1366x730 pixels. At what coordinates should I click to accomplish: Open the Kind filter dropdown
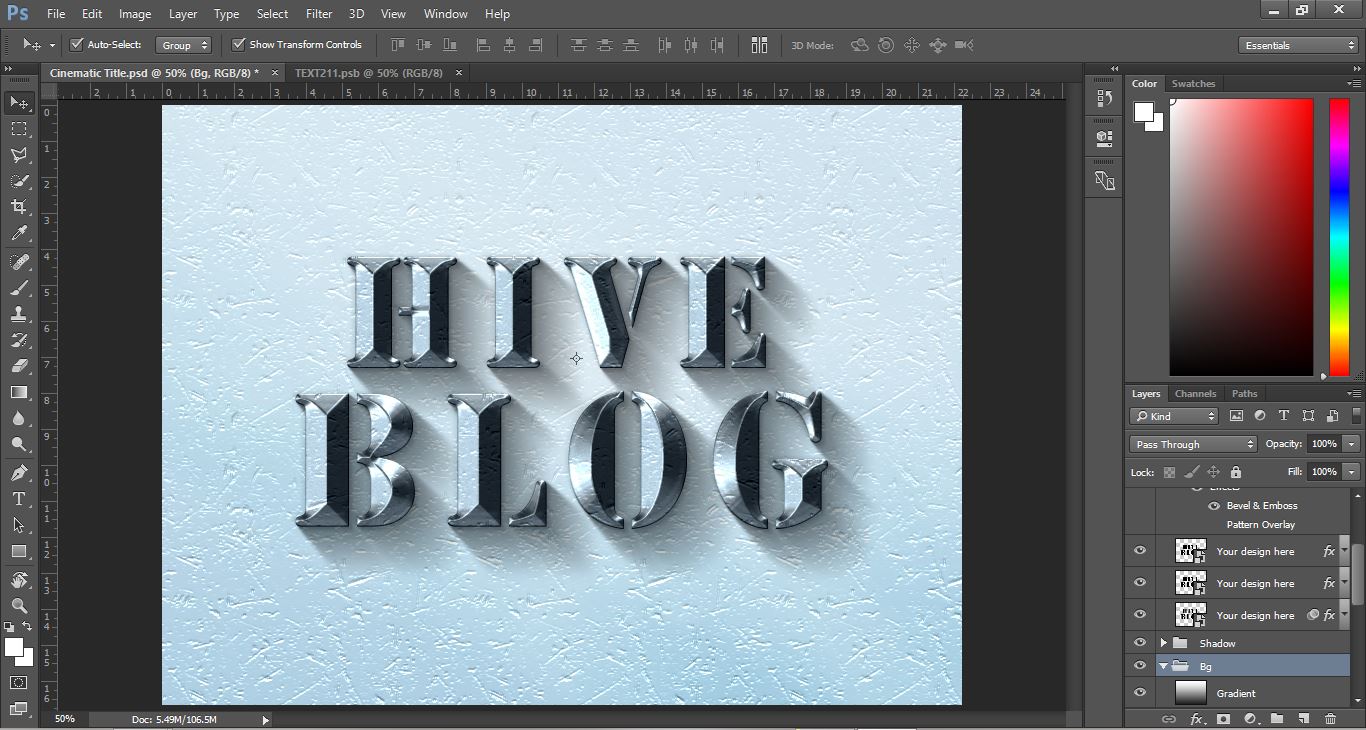pos(1174,416)
